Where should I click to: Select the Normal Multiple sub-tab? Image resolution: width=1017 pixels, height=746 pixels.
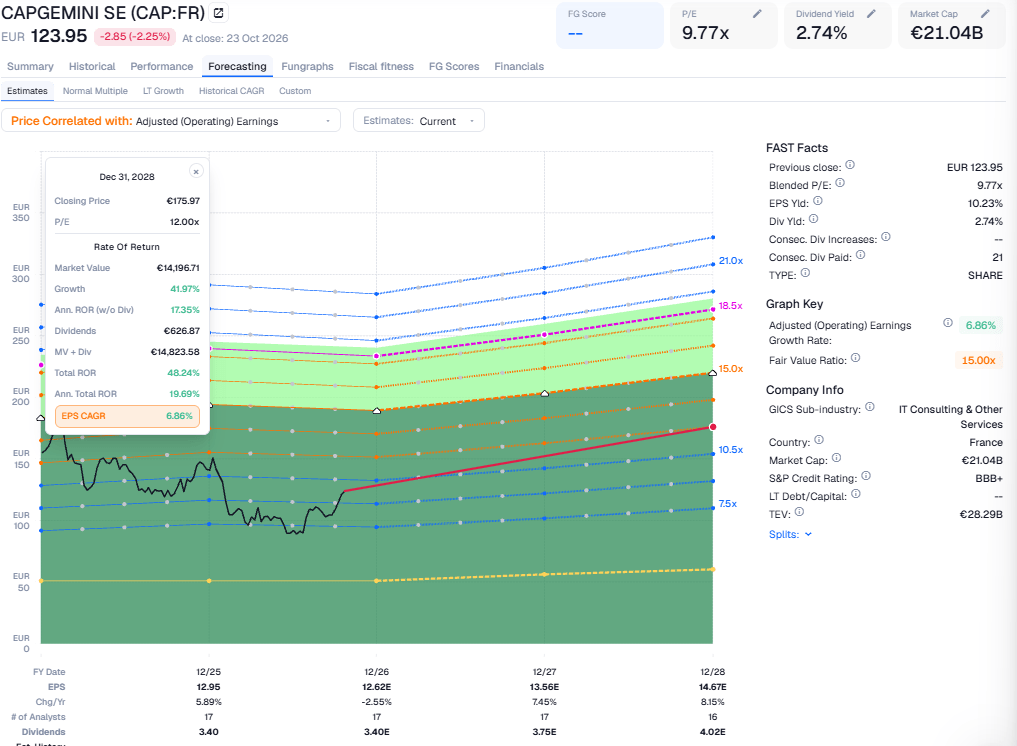point(95,91)
